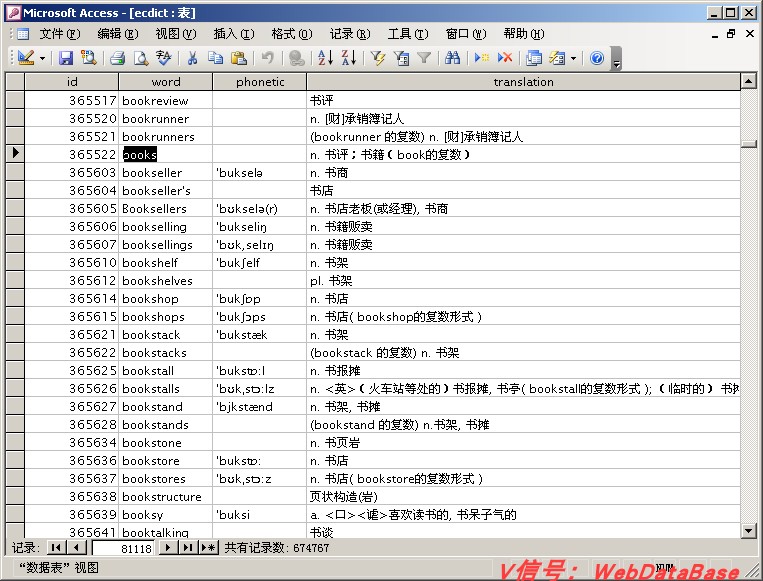
Task: Open Microsoft Access Help icon
Action: (597, 58)
